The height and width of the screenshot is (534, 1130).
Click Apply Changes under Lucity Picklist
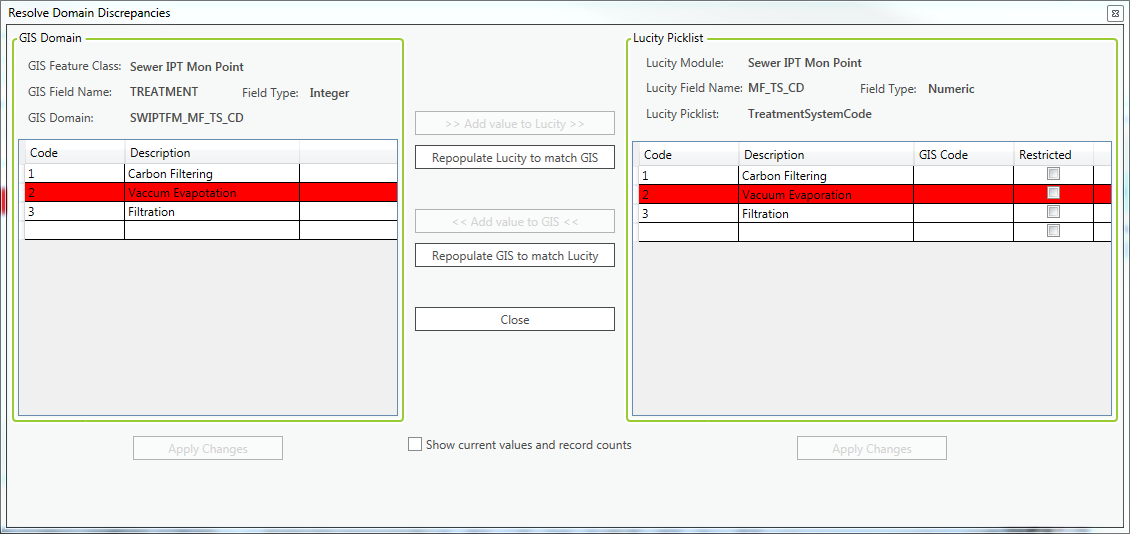click(x=871, y=448)
